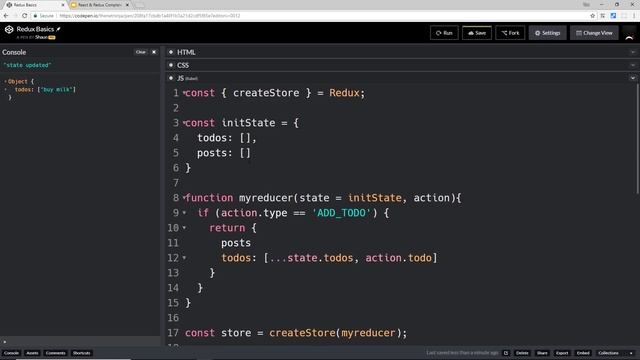640x360 pixels.
Task: Collapse the myreducer function fold at line 8
Action: [184, 198]
